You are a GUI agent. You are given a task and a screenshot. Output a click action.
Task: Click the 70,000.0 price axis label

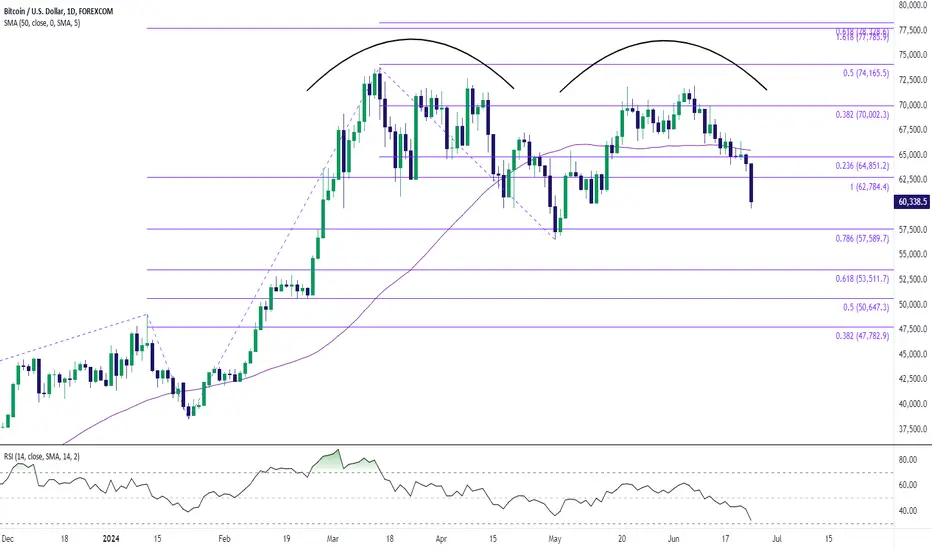pyautogui.click(x=913, y=105)
